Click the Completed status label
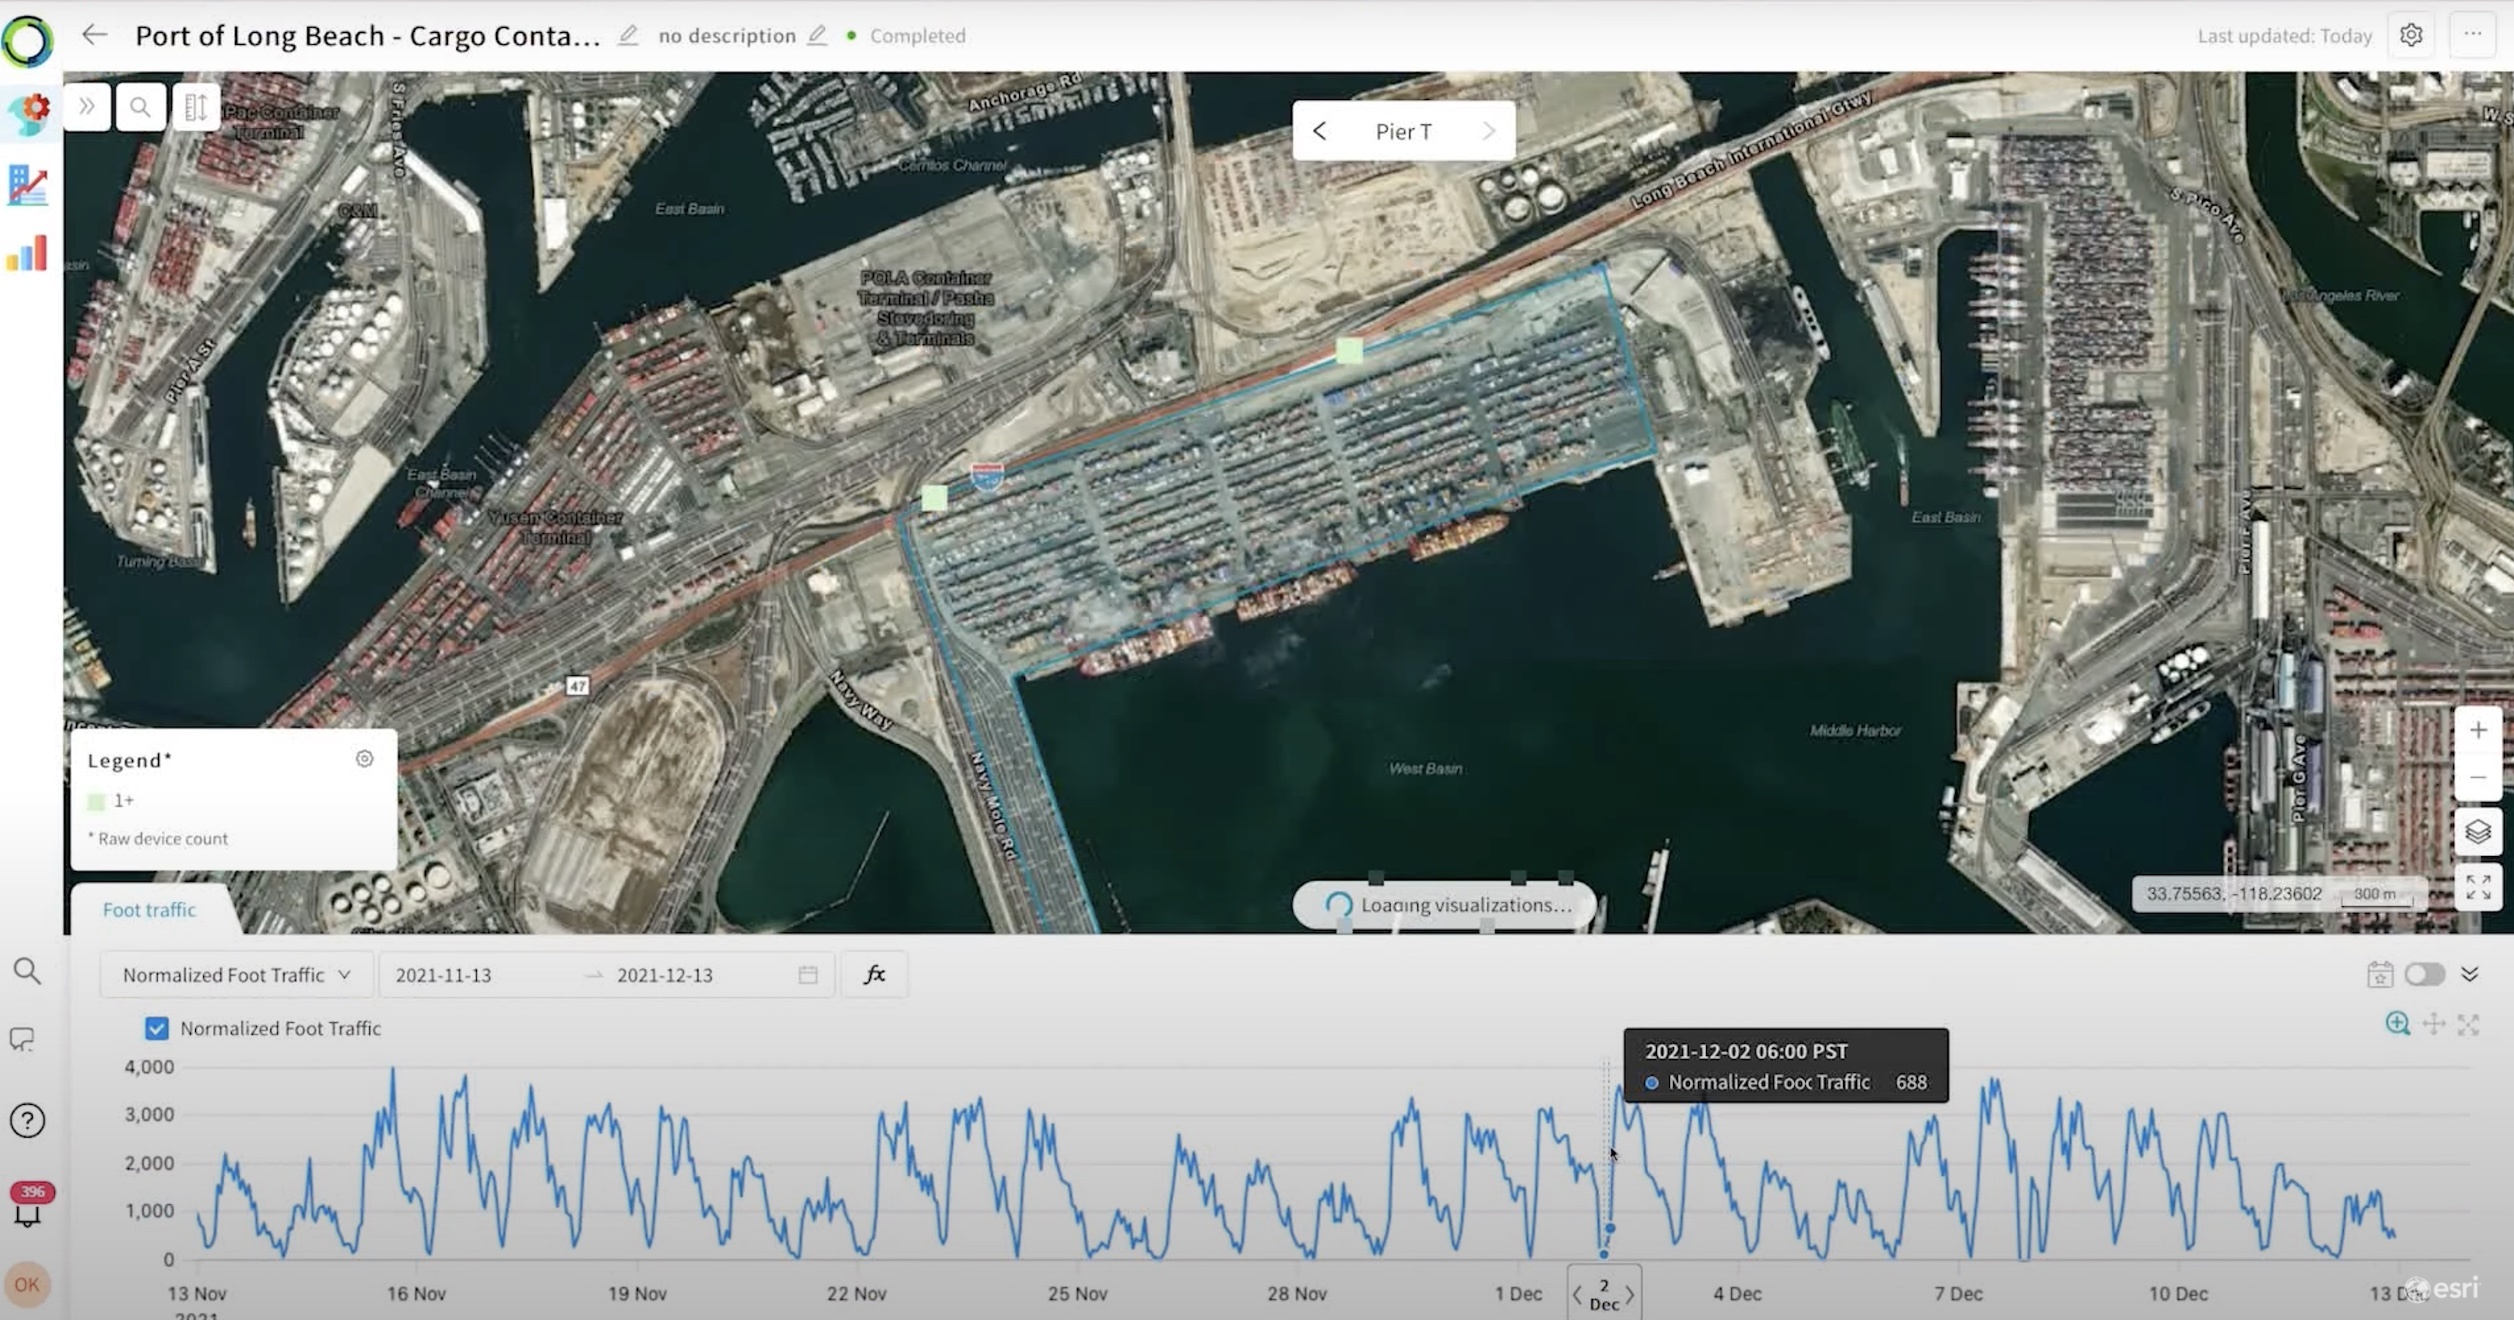 point(917,36)
